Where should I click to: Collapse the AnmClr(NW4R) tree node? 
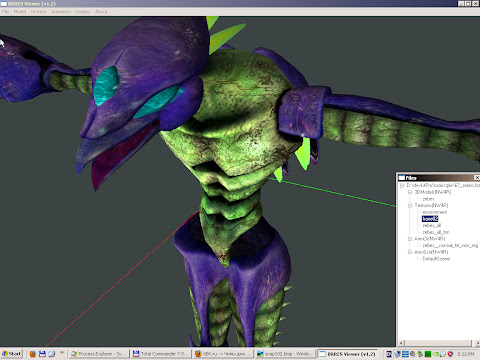[x=410, y=239]
